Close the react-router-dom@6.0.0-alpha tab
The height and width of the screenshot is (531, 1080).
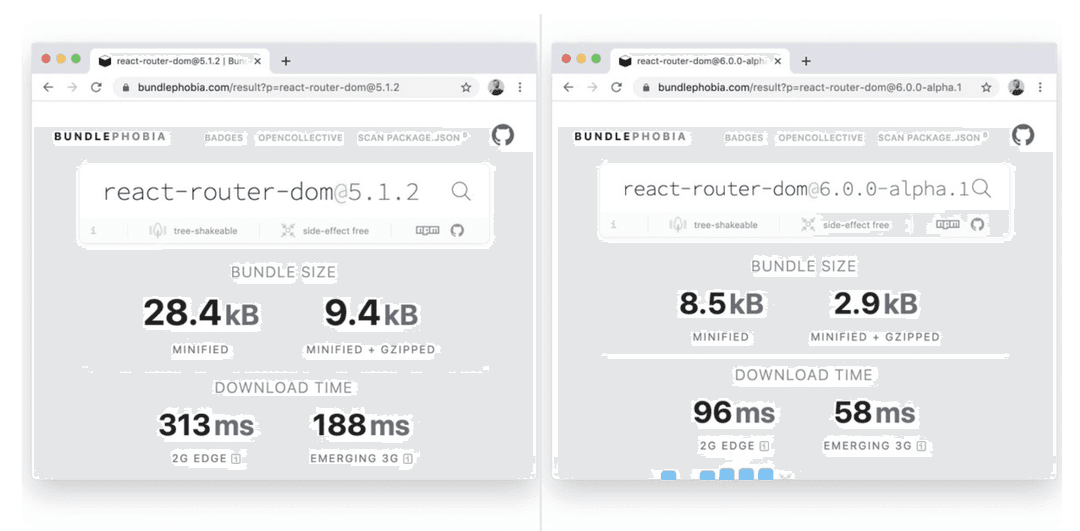(x=778, y=61)
